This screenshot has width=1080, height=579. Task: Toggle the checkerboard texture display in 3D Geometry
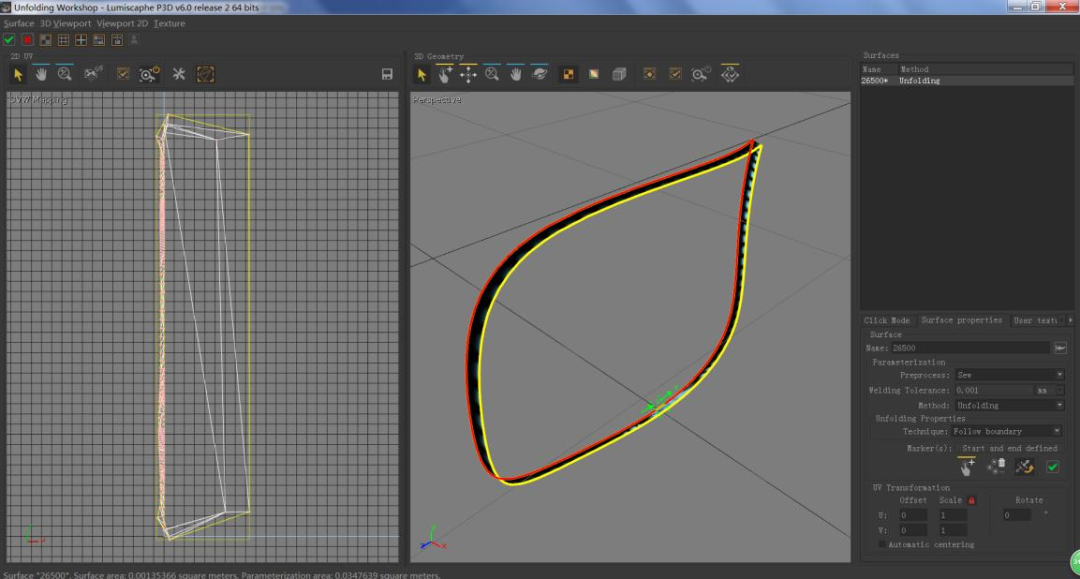pos(568,74)
